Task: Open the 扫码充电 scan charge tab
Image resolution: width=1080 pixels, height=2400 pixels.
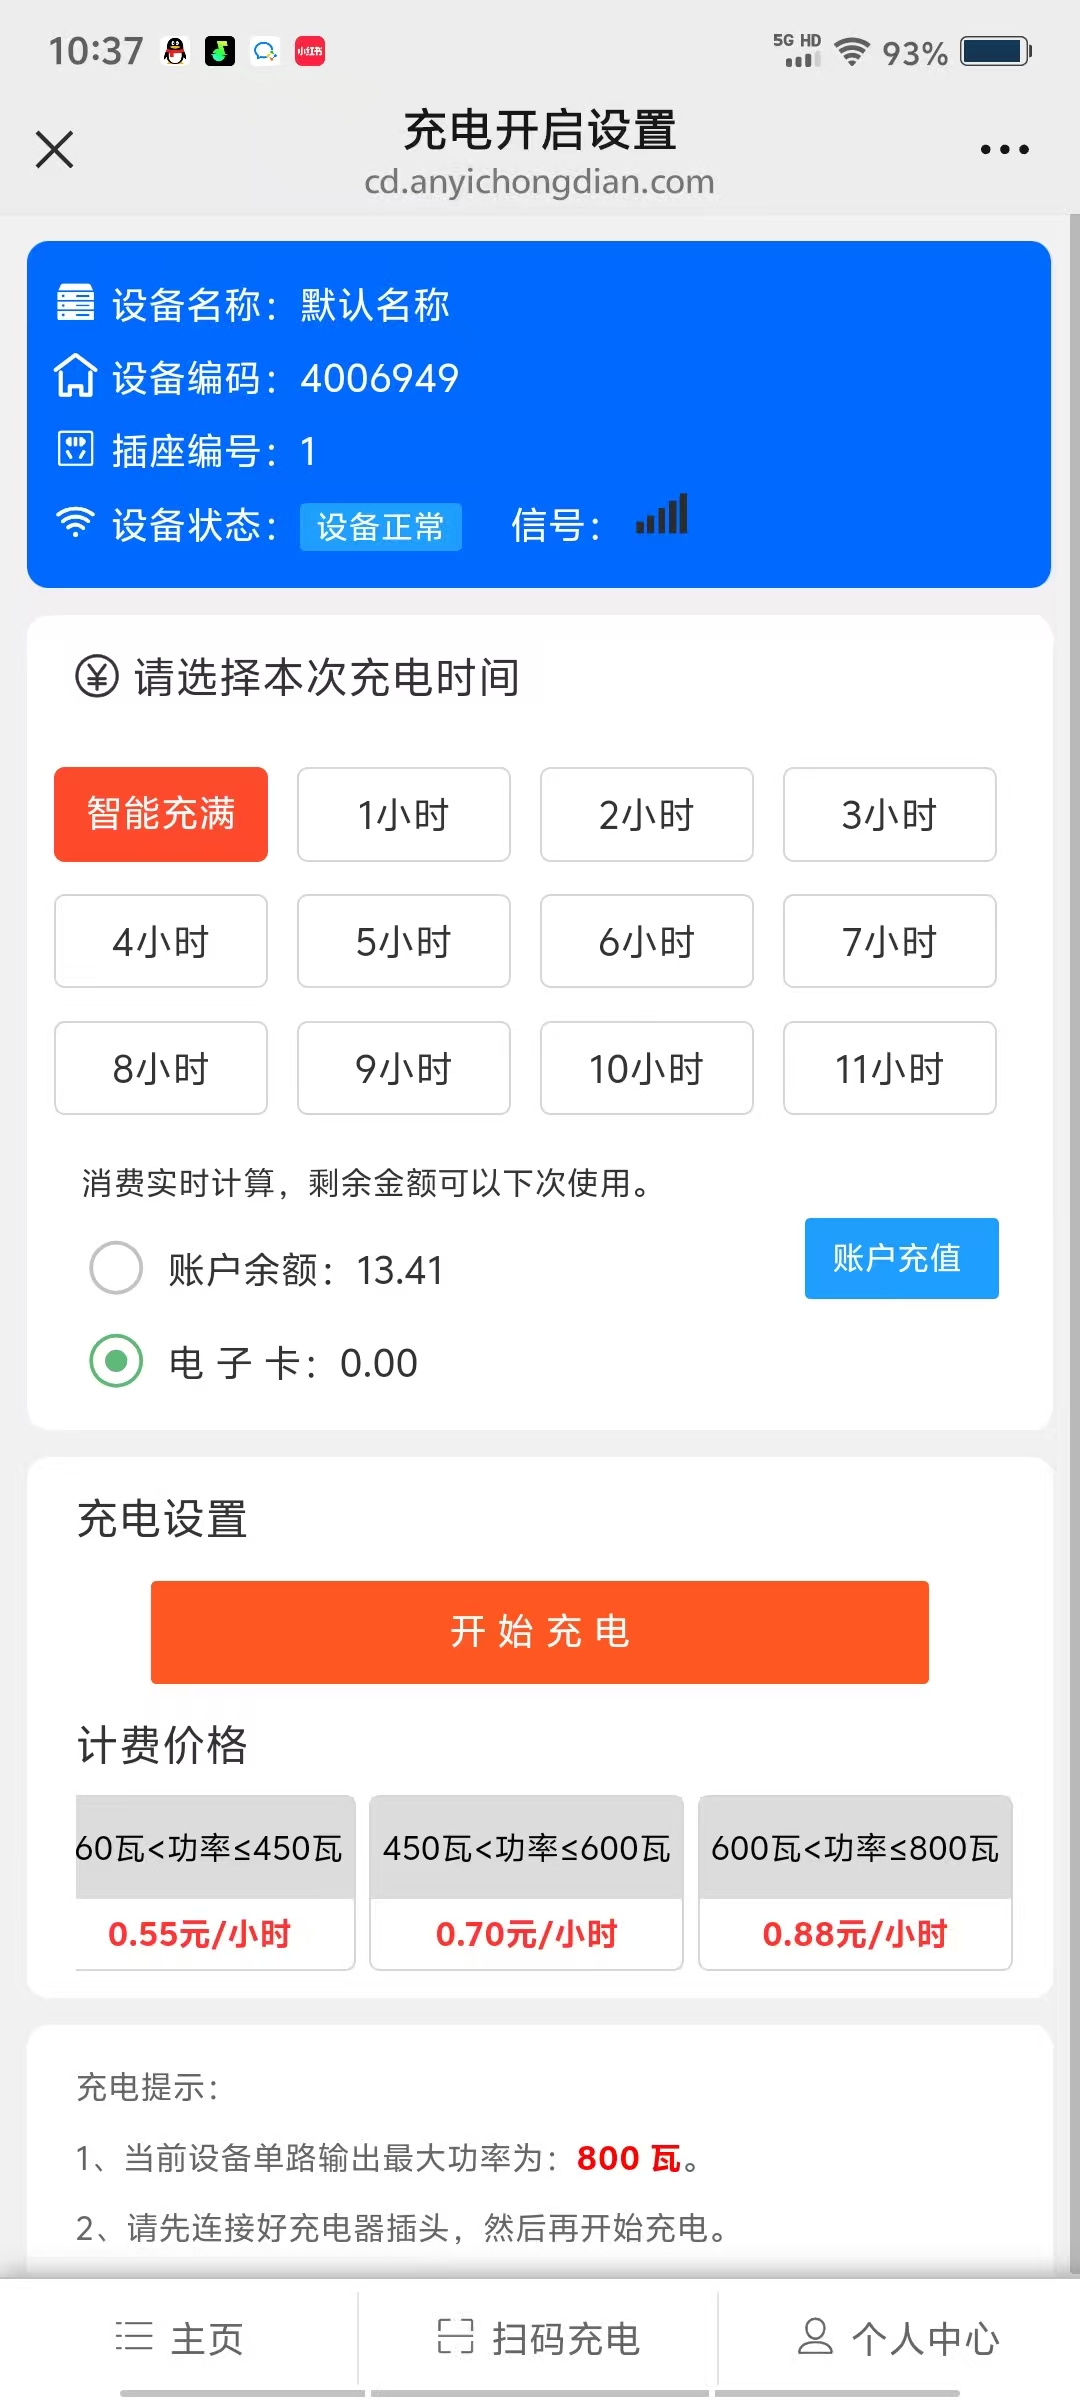Action: point(539,2338)
